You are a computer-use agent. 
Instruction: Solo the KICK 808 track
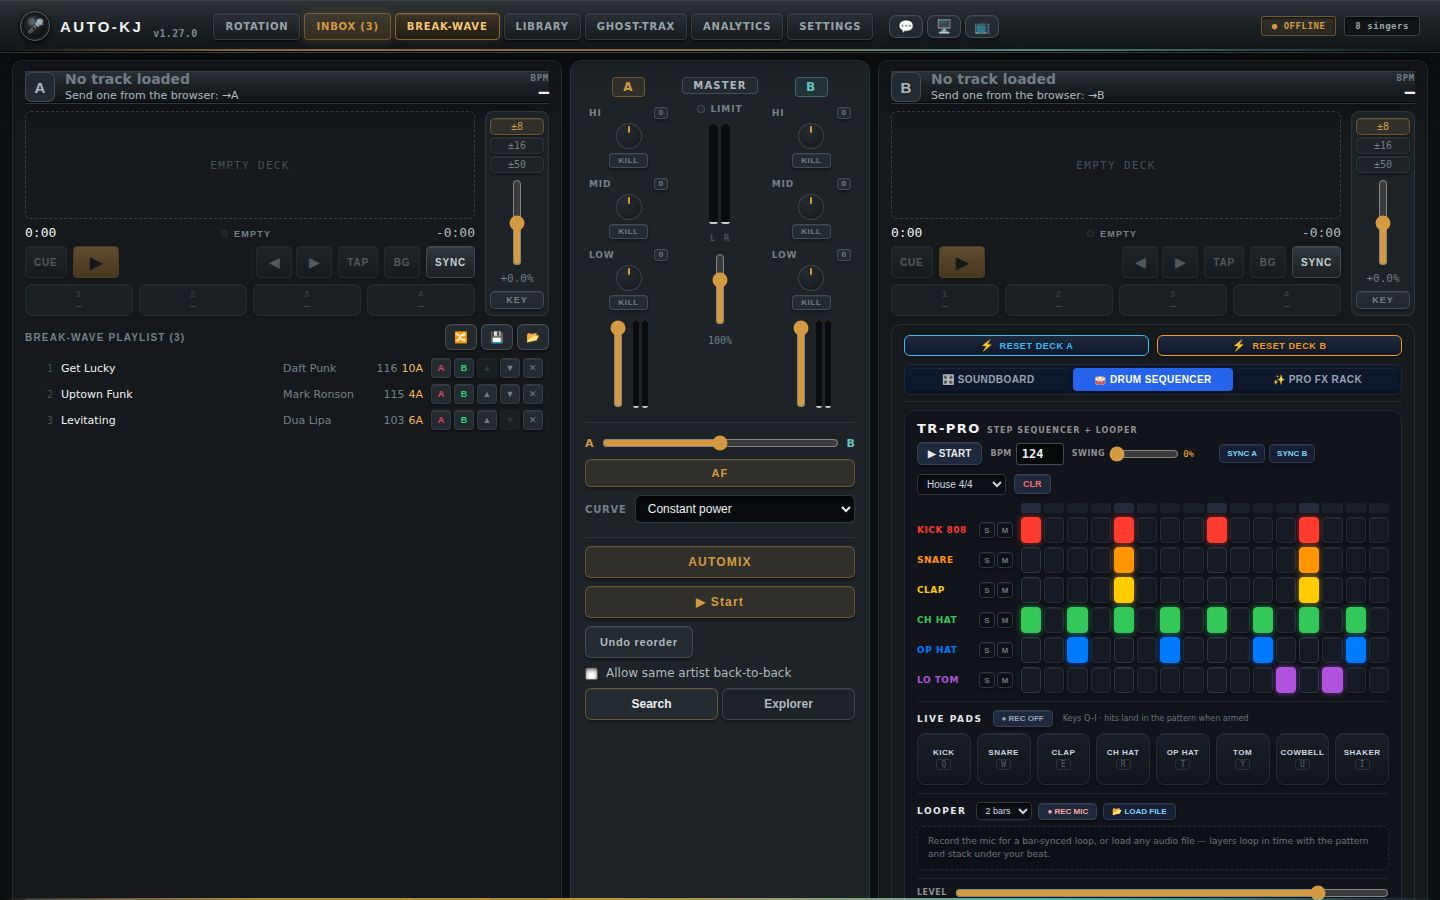pyautogui.click(x=987, y=530)
